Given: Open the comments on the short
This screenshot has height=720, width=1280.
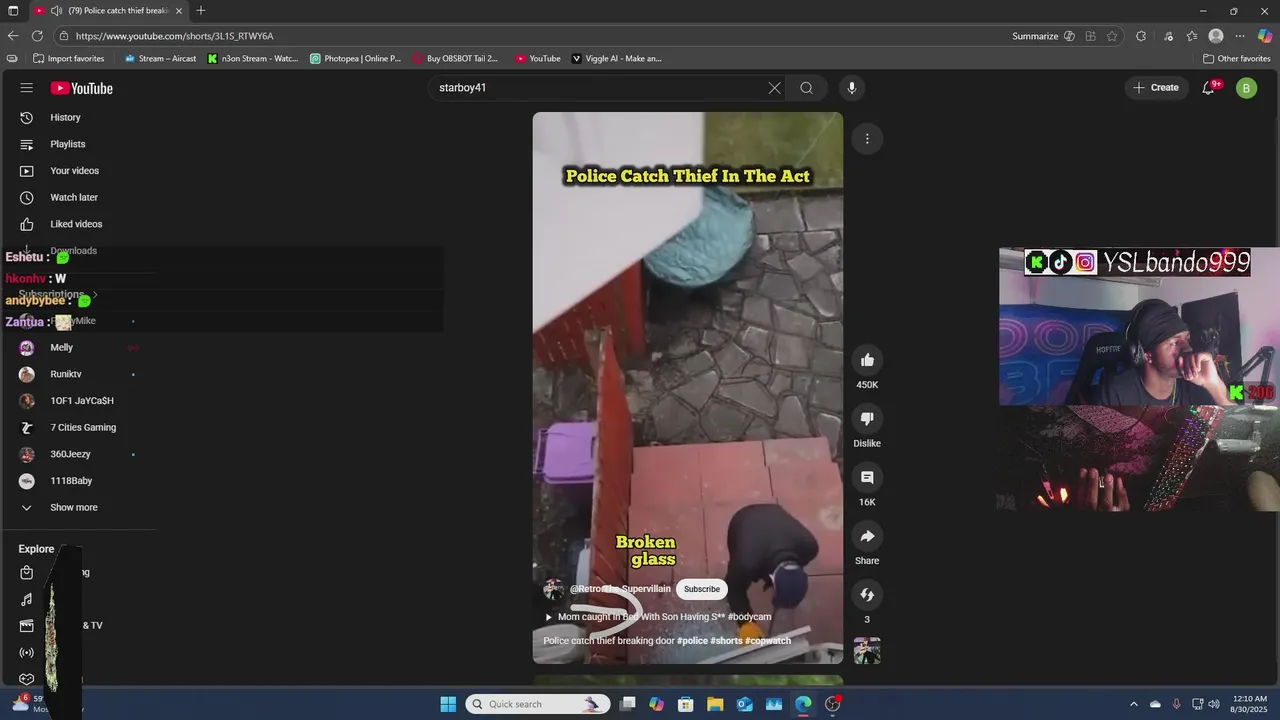Looking at the screenshot, I should click(x=867, y=477).
